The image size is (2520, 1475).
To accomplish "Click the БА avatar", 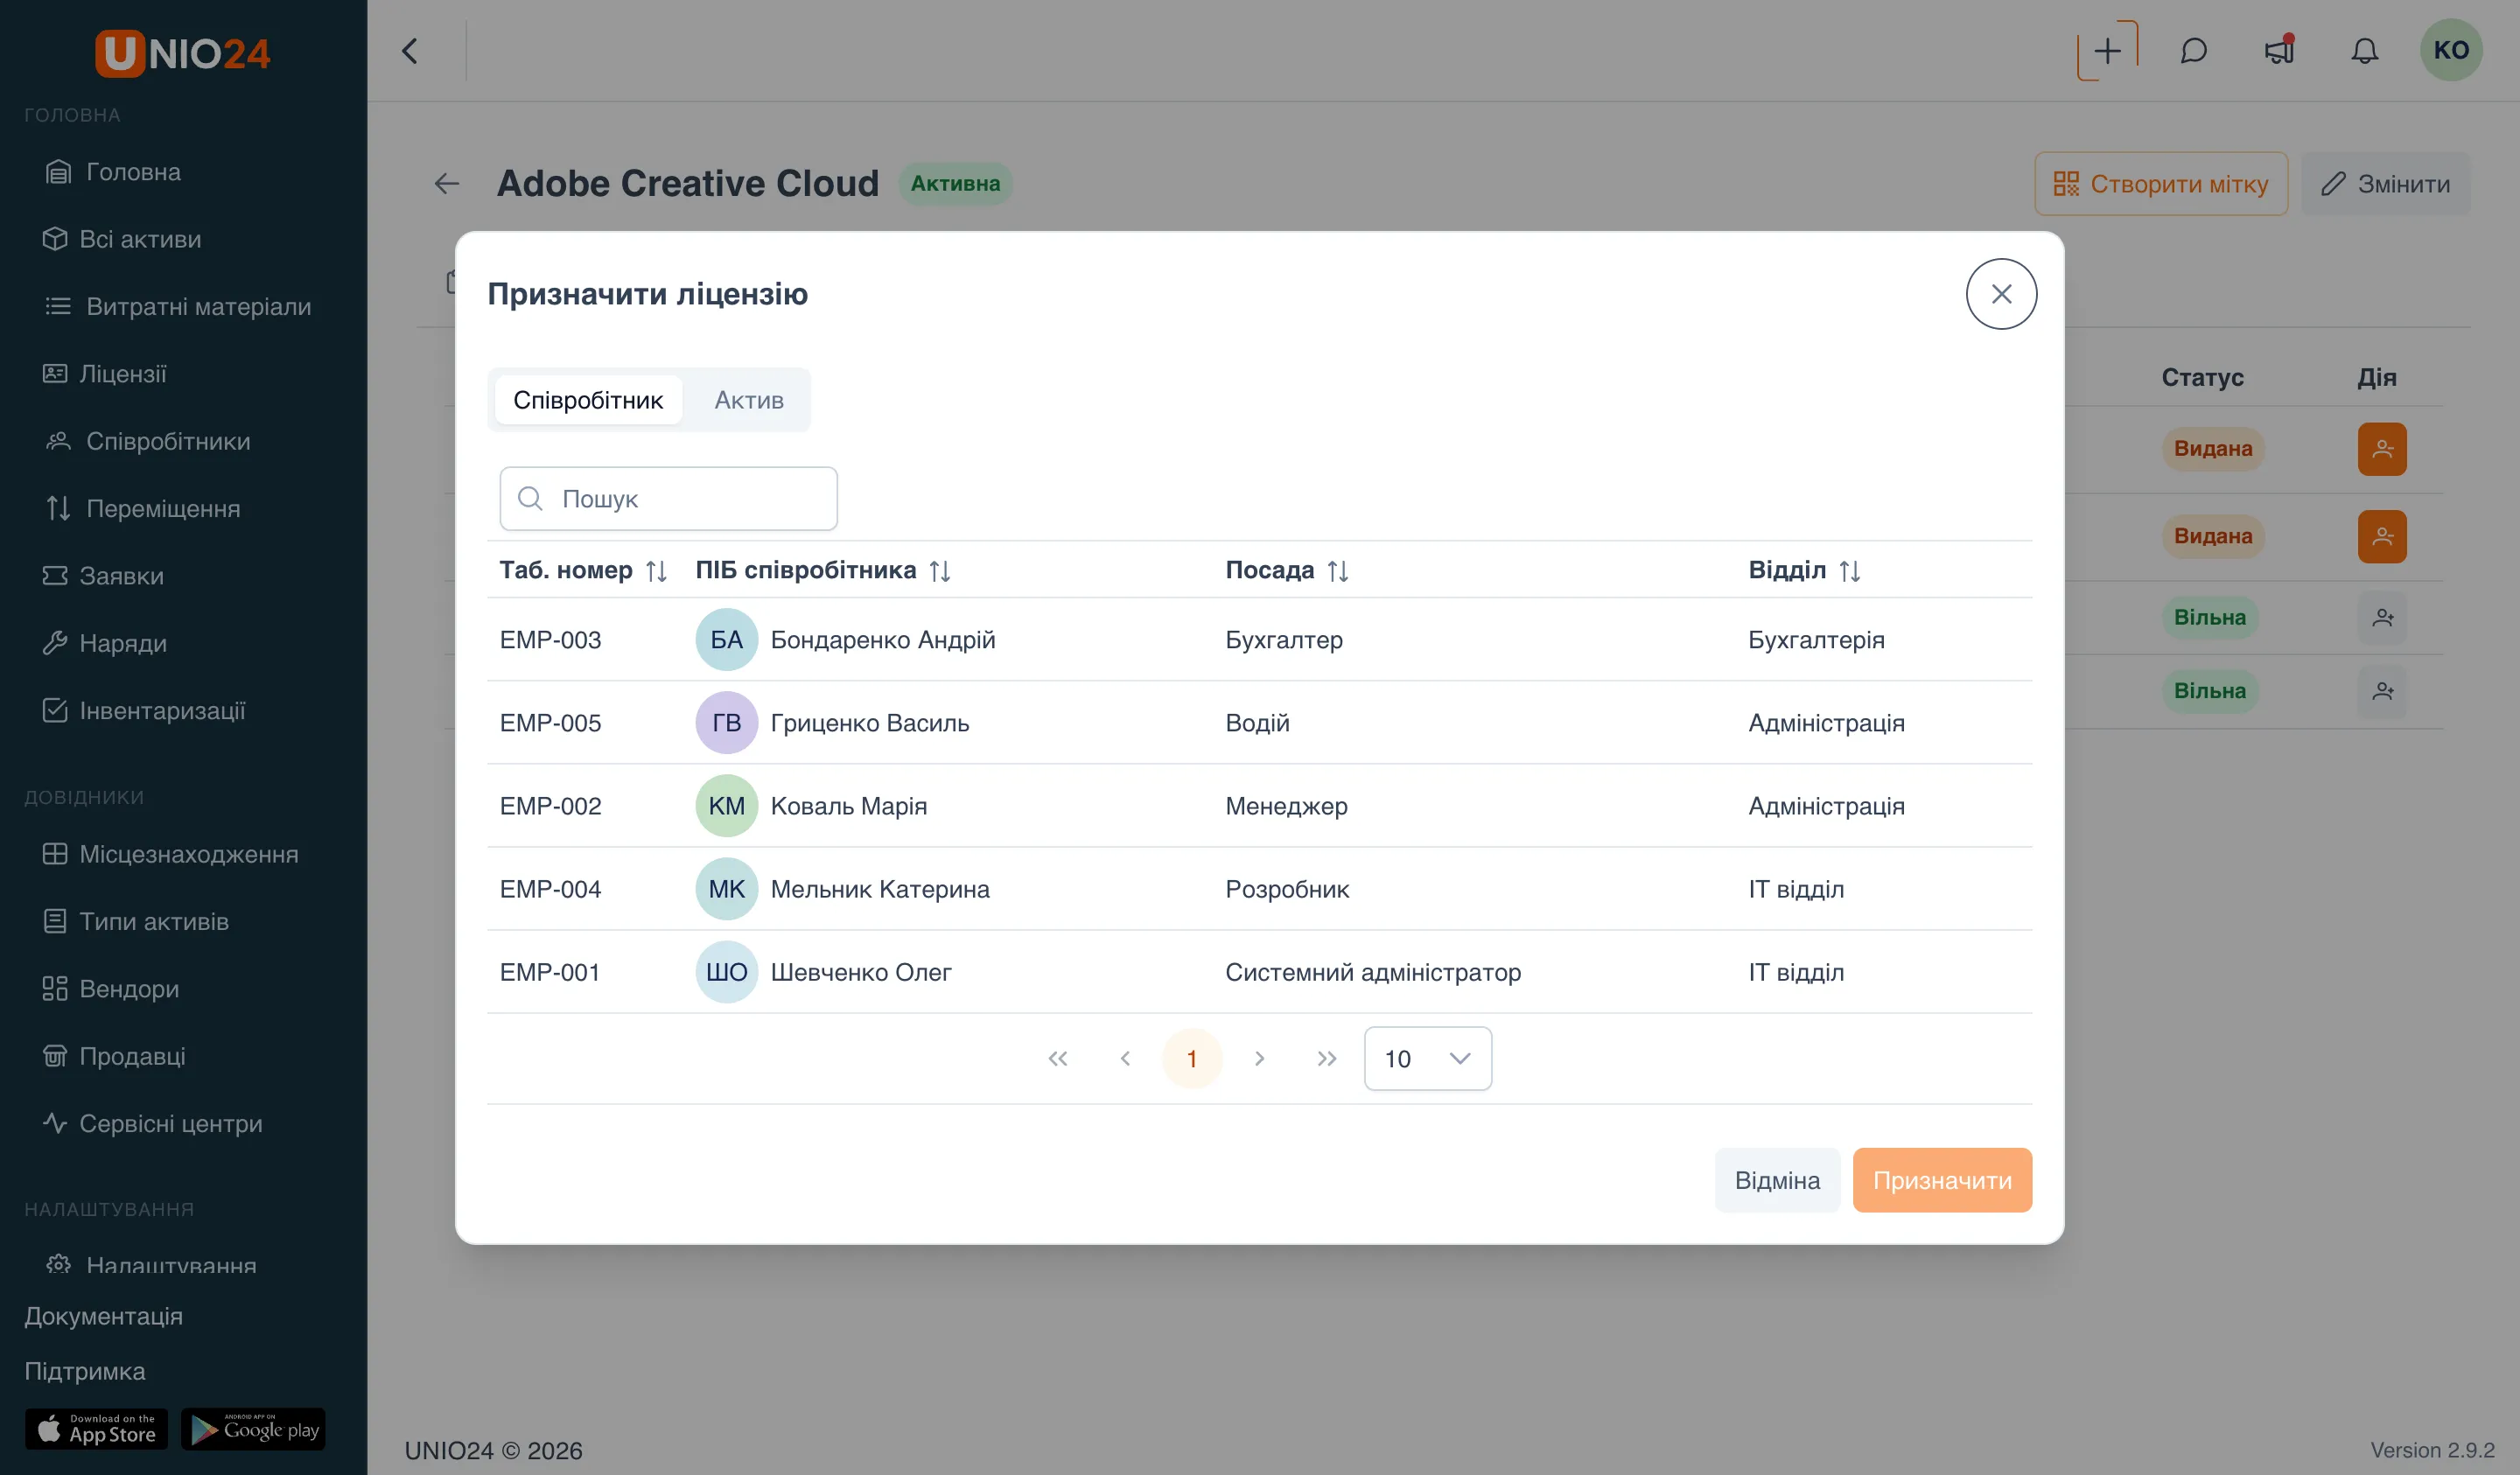I will pyautogui.click(x=727, y=640).
